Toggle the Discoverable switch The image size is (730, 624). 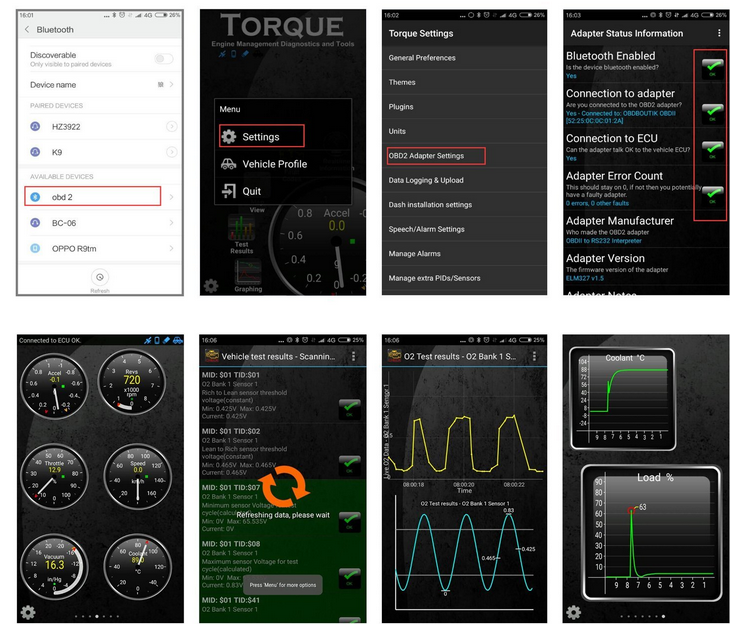(164, 59)
